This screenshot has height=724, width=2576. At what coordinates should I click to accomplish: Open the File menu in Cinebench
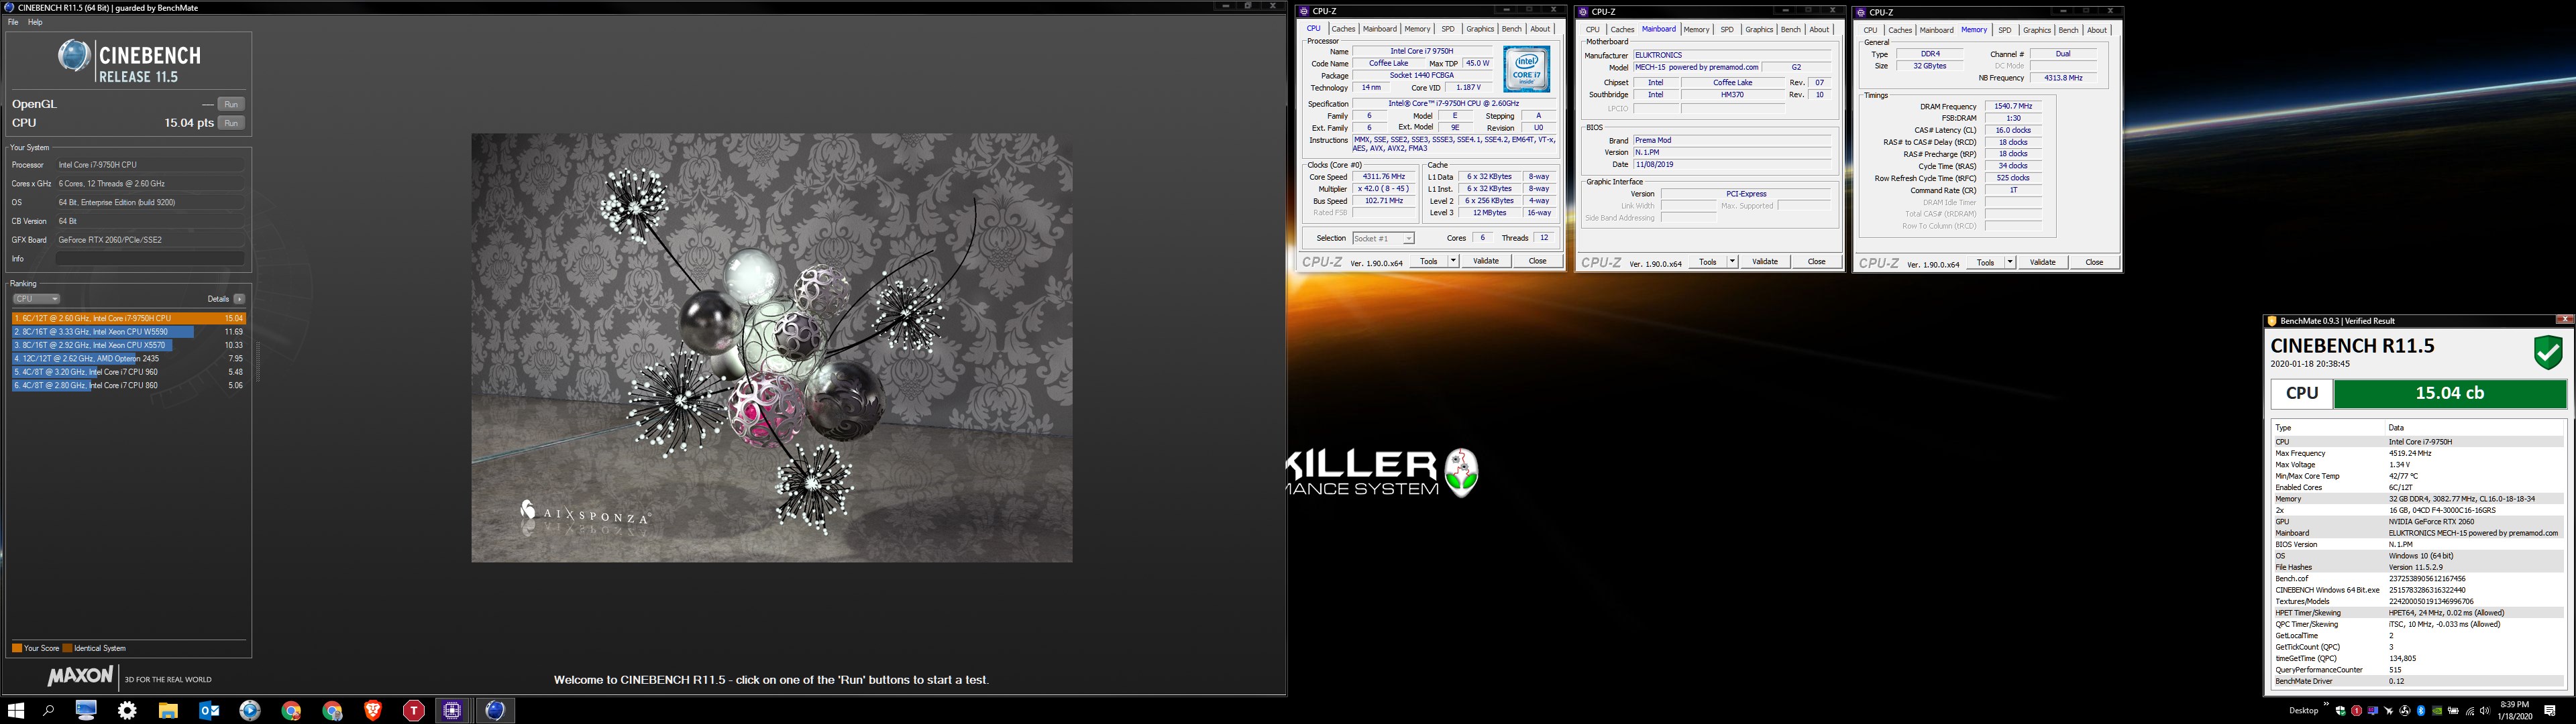(13, 22)
